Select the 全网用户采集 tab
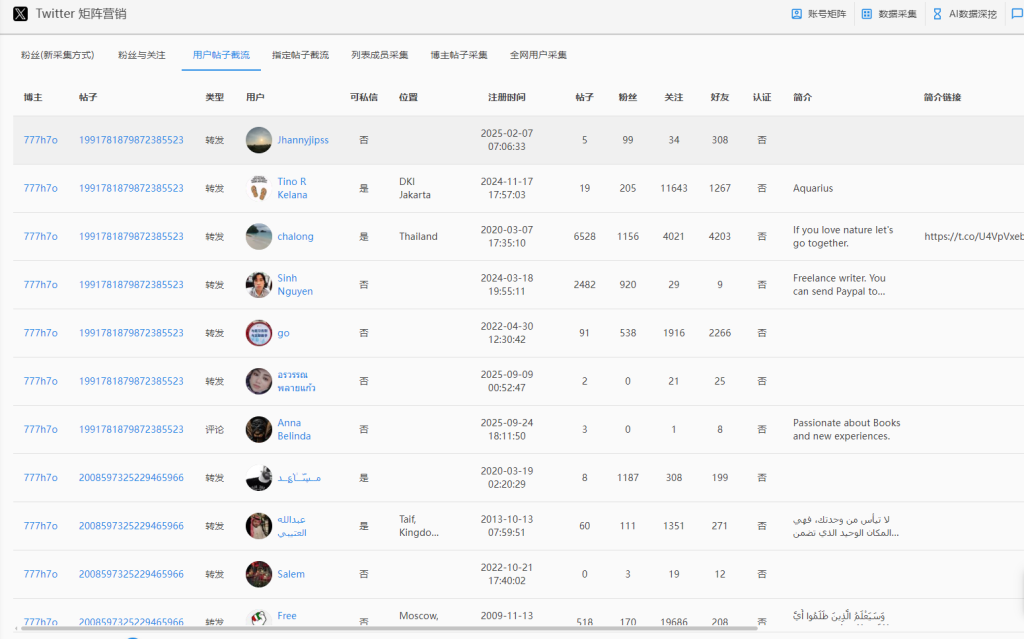The height and width of the screenshot is (639, 1024). (538, 55)
